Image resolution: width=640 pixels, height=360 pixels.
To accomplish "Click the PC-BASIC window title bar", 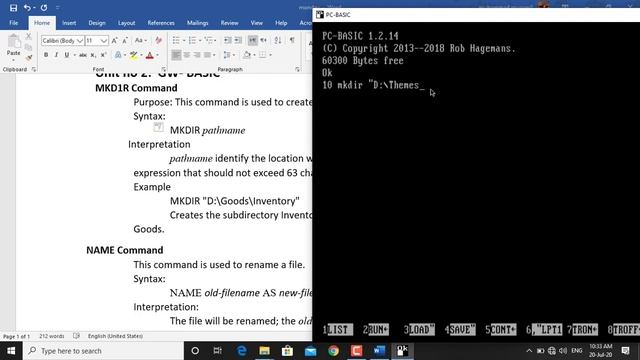I will [x=476, y=15].
